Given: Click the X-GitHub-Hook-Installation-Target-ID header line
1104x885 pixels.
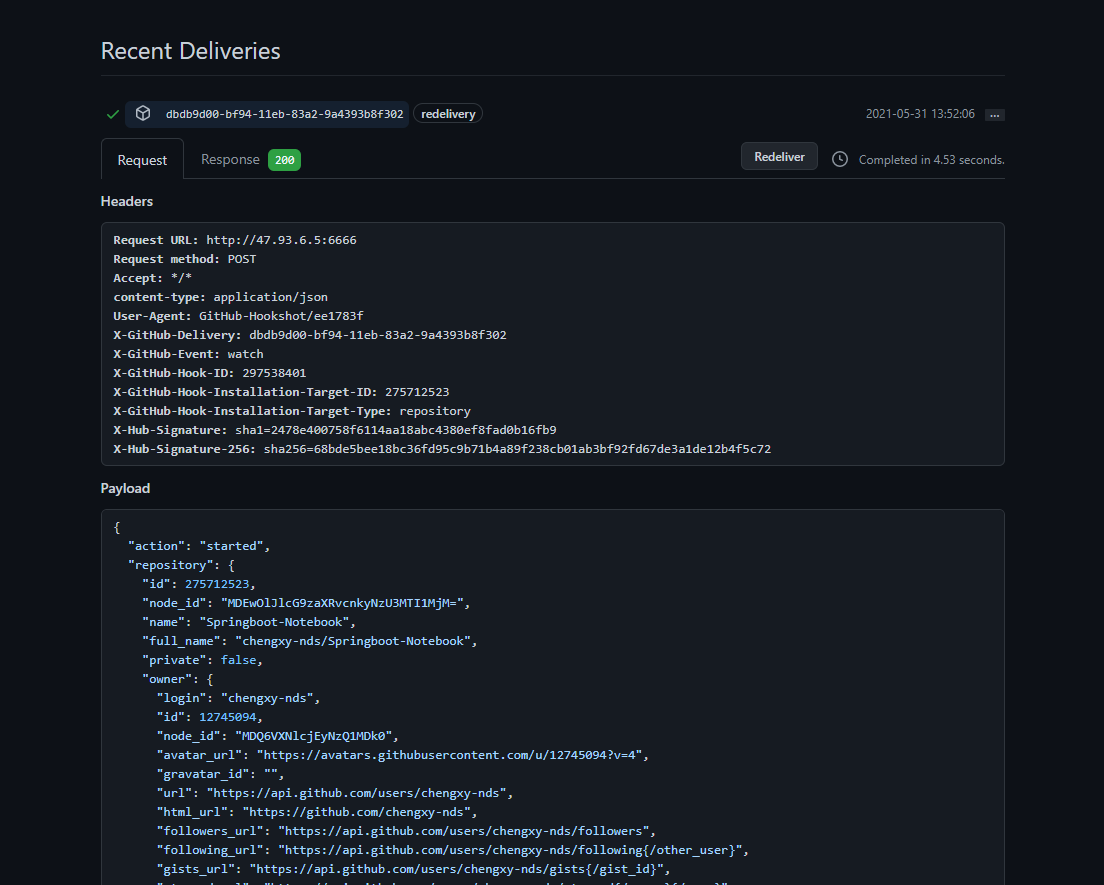Looking at the screenshot, I should point(282,392).
